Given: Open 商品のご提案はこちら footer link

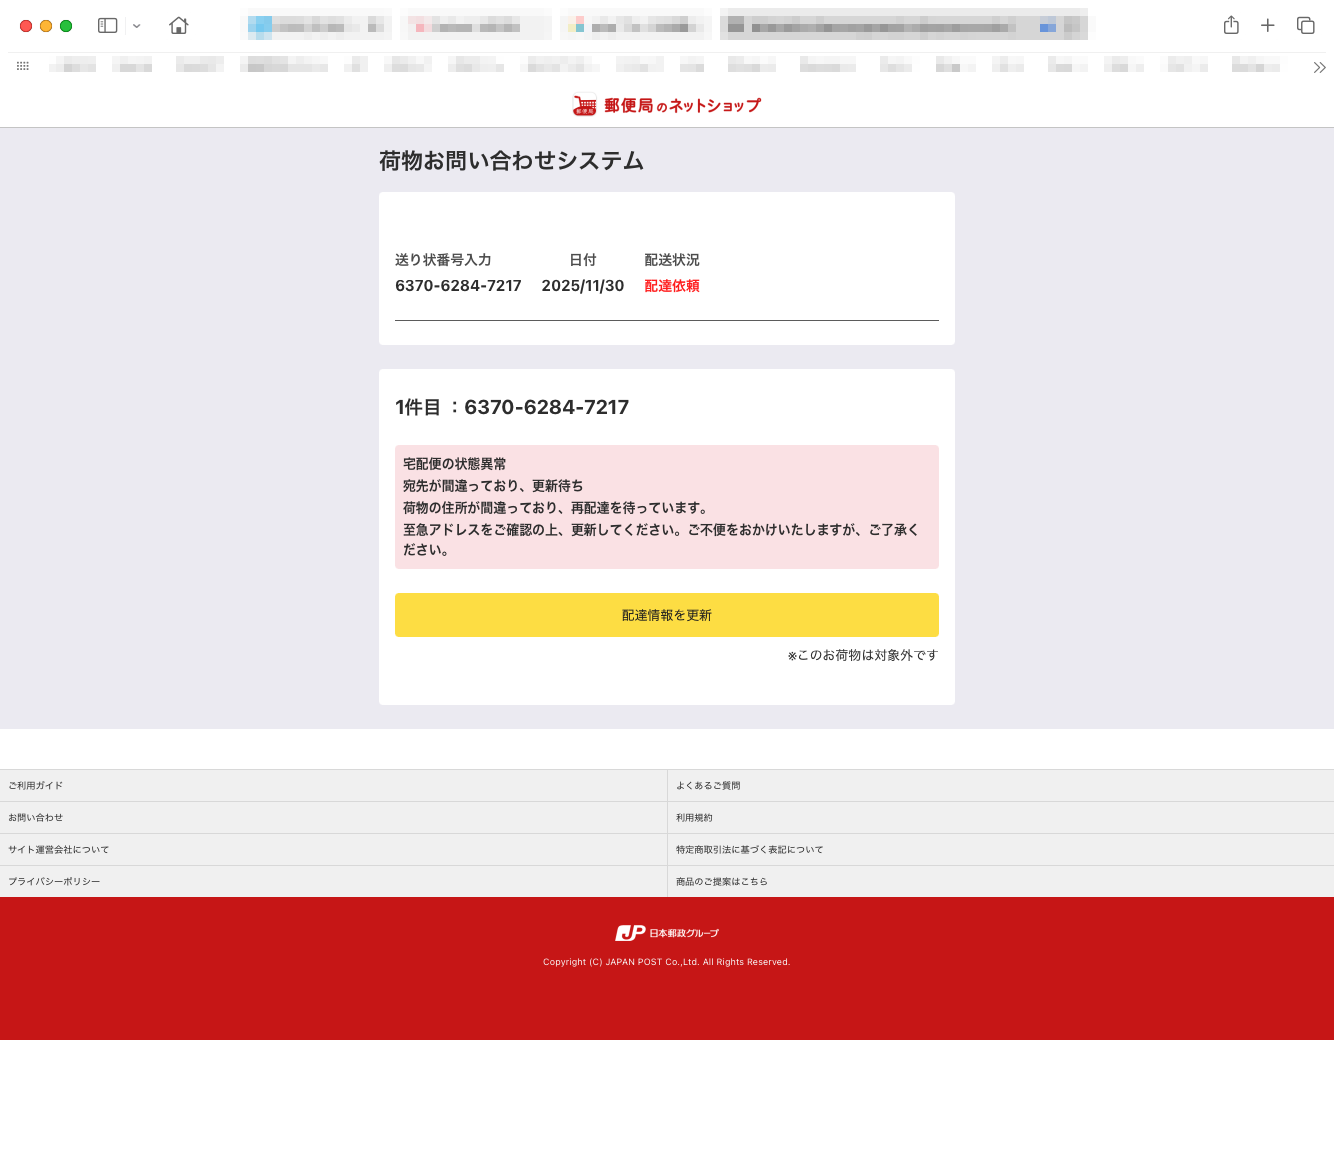Looking at the screenshot, I should (x=721, y=882).
